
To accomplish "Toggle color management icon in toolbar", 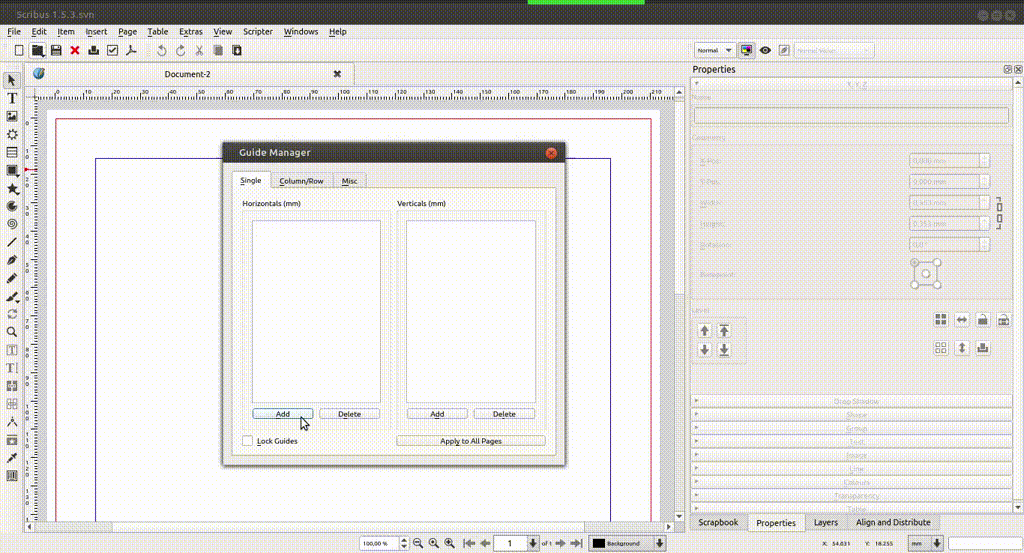I will (746, 50).
